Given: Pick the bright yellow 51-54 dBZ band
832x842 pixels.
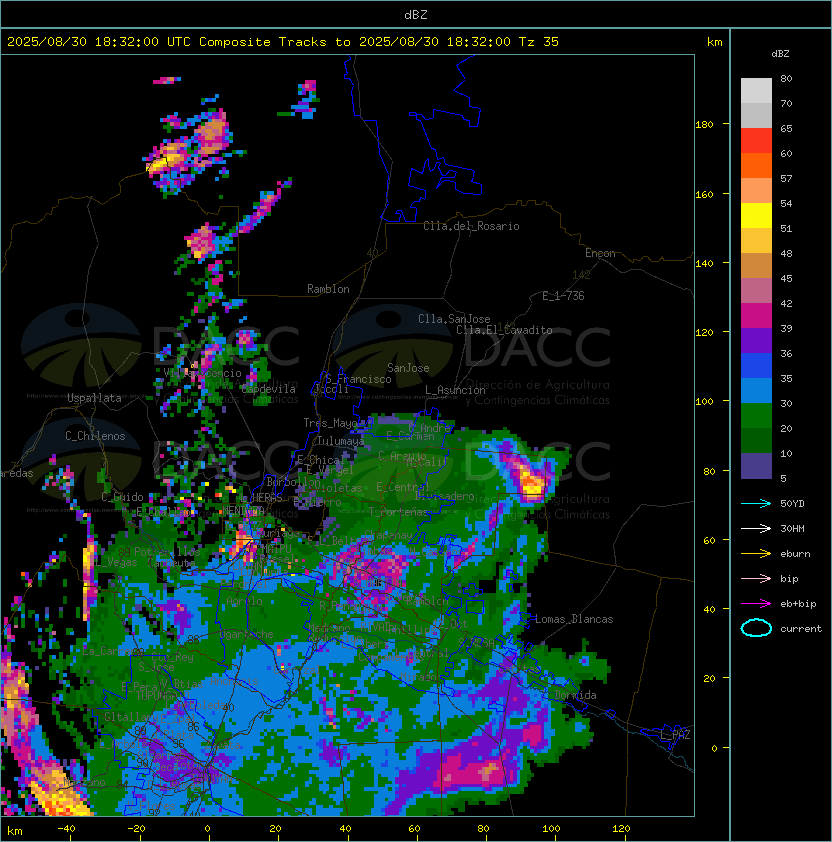Looking at the screenshot, I should pyautogui.click(x=756, y=215).
